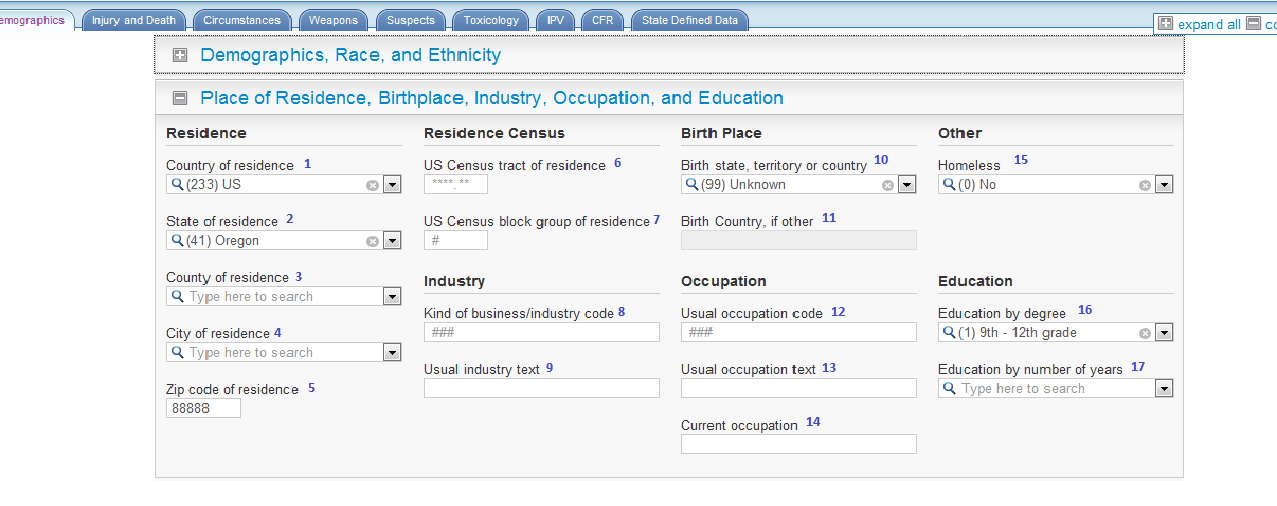Open the Toxicology tab

[x=491, y=20]
